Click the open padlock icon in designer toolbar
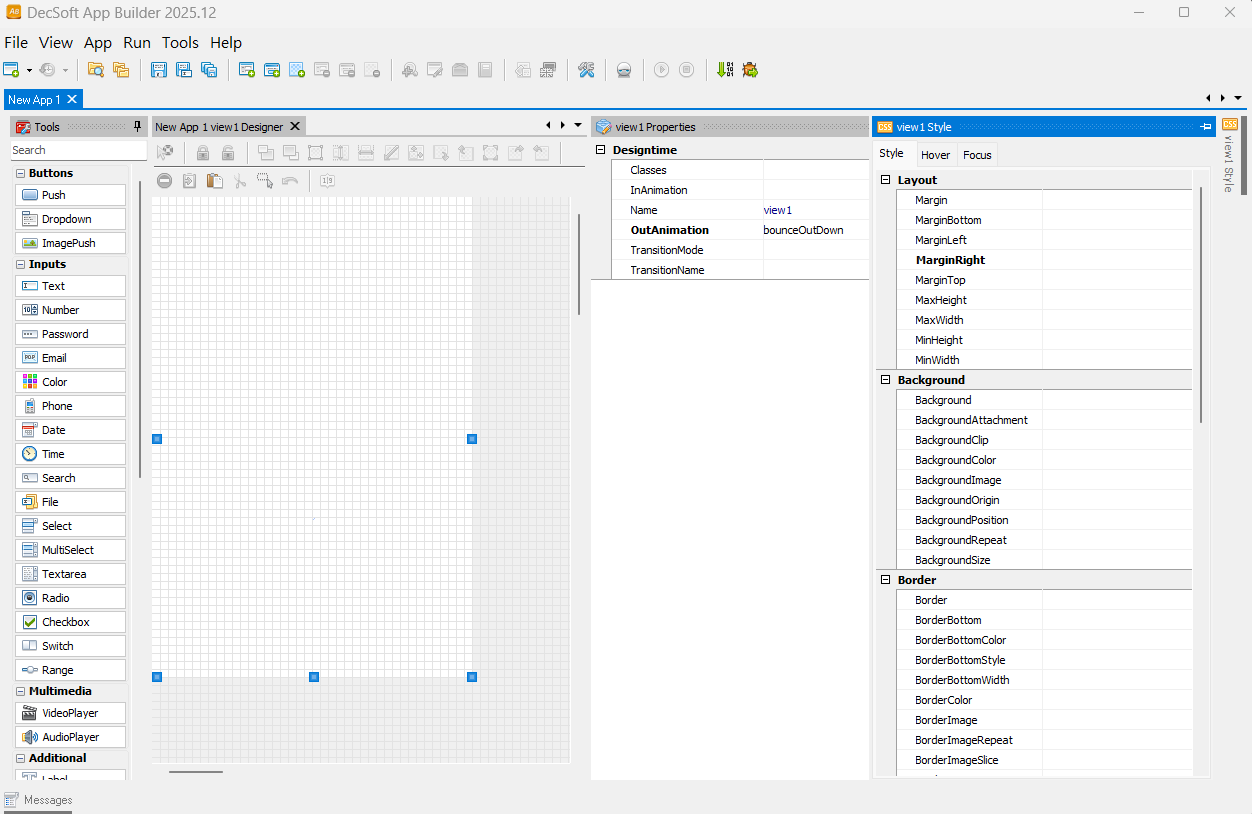This screenshot has width=1252, height=814. tap(228, 153)
